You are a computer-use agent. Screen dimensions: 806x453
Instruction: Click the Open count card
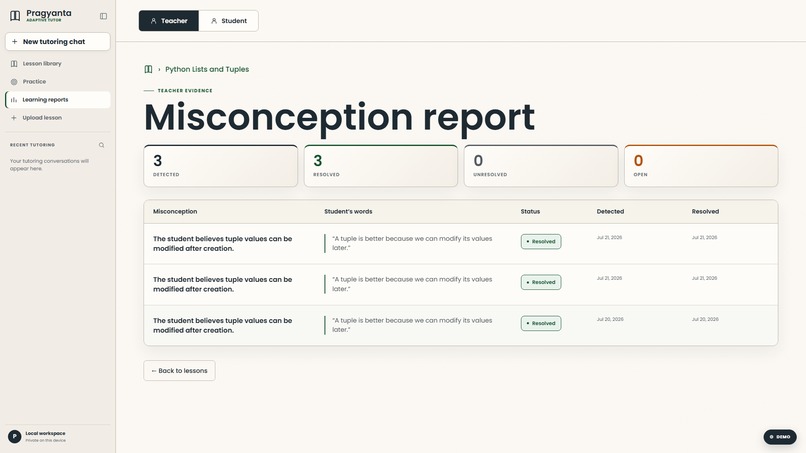click(x=701, y=166)
